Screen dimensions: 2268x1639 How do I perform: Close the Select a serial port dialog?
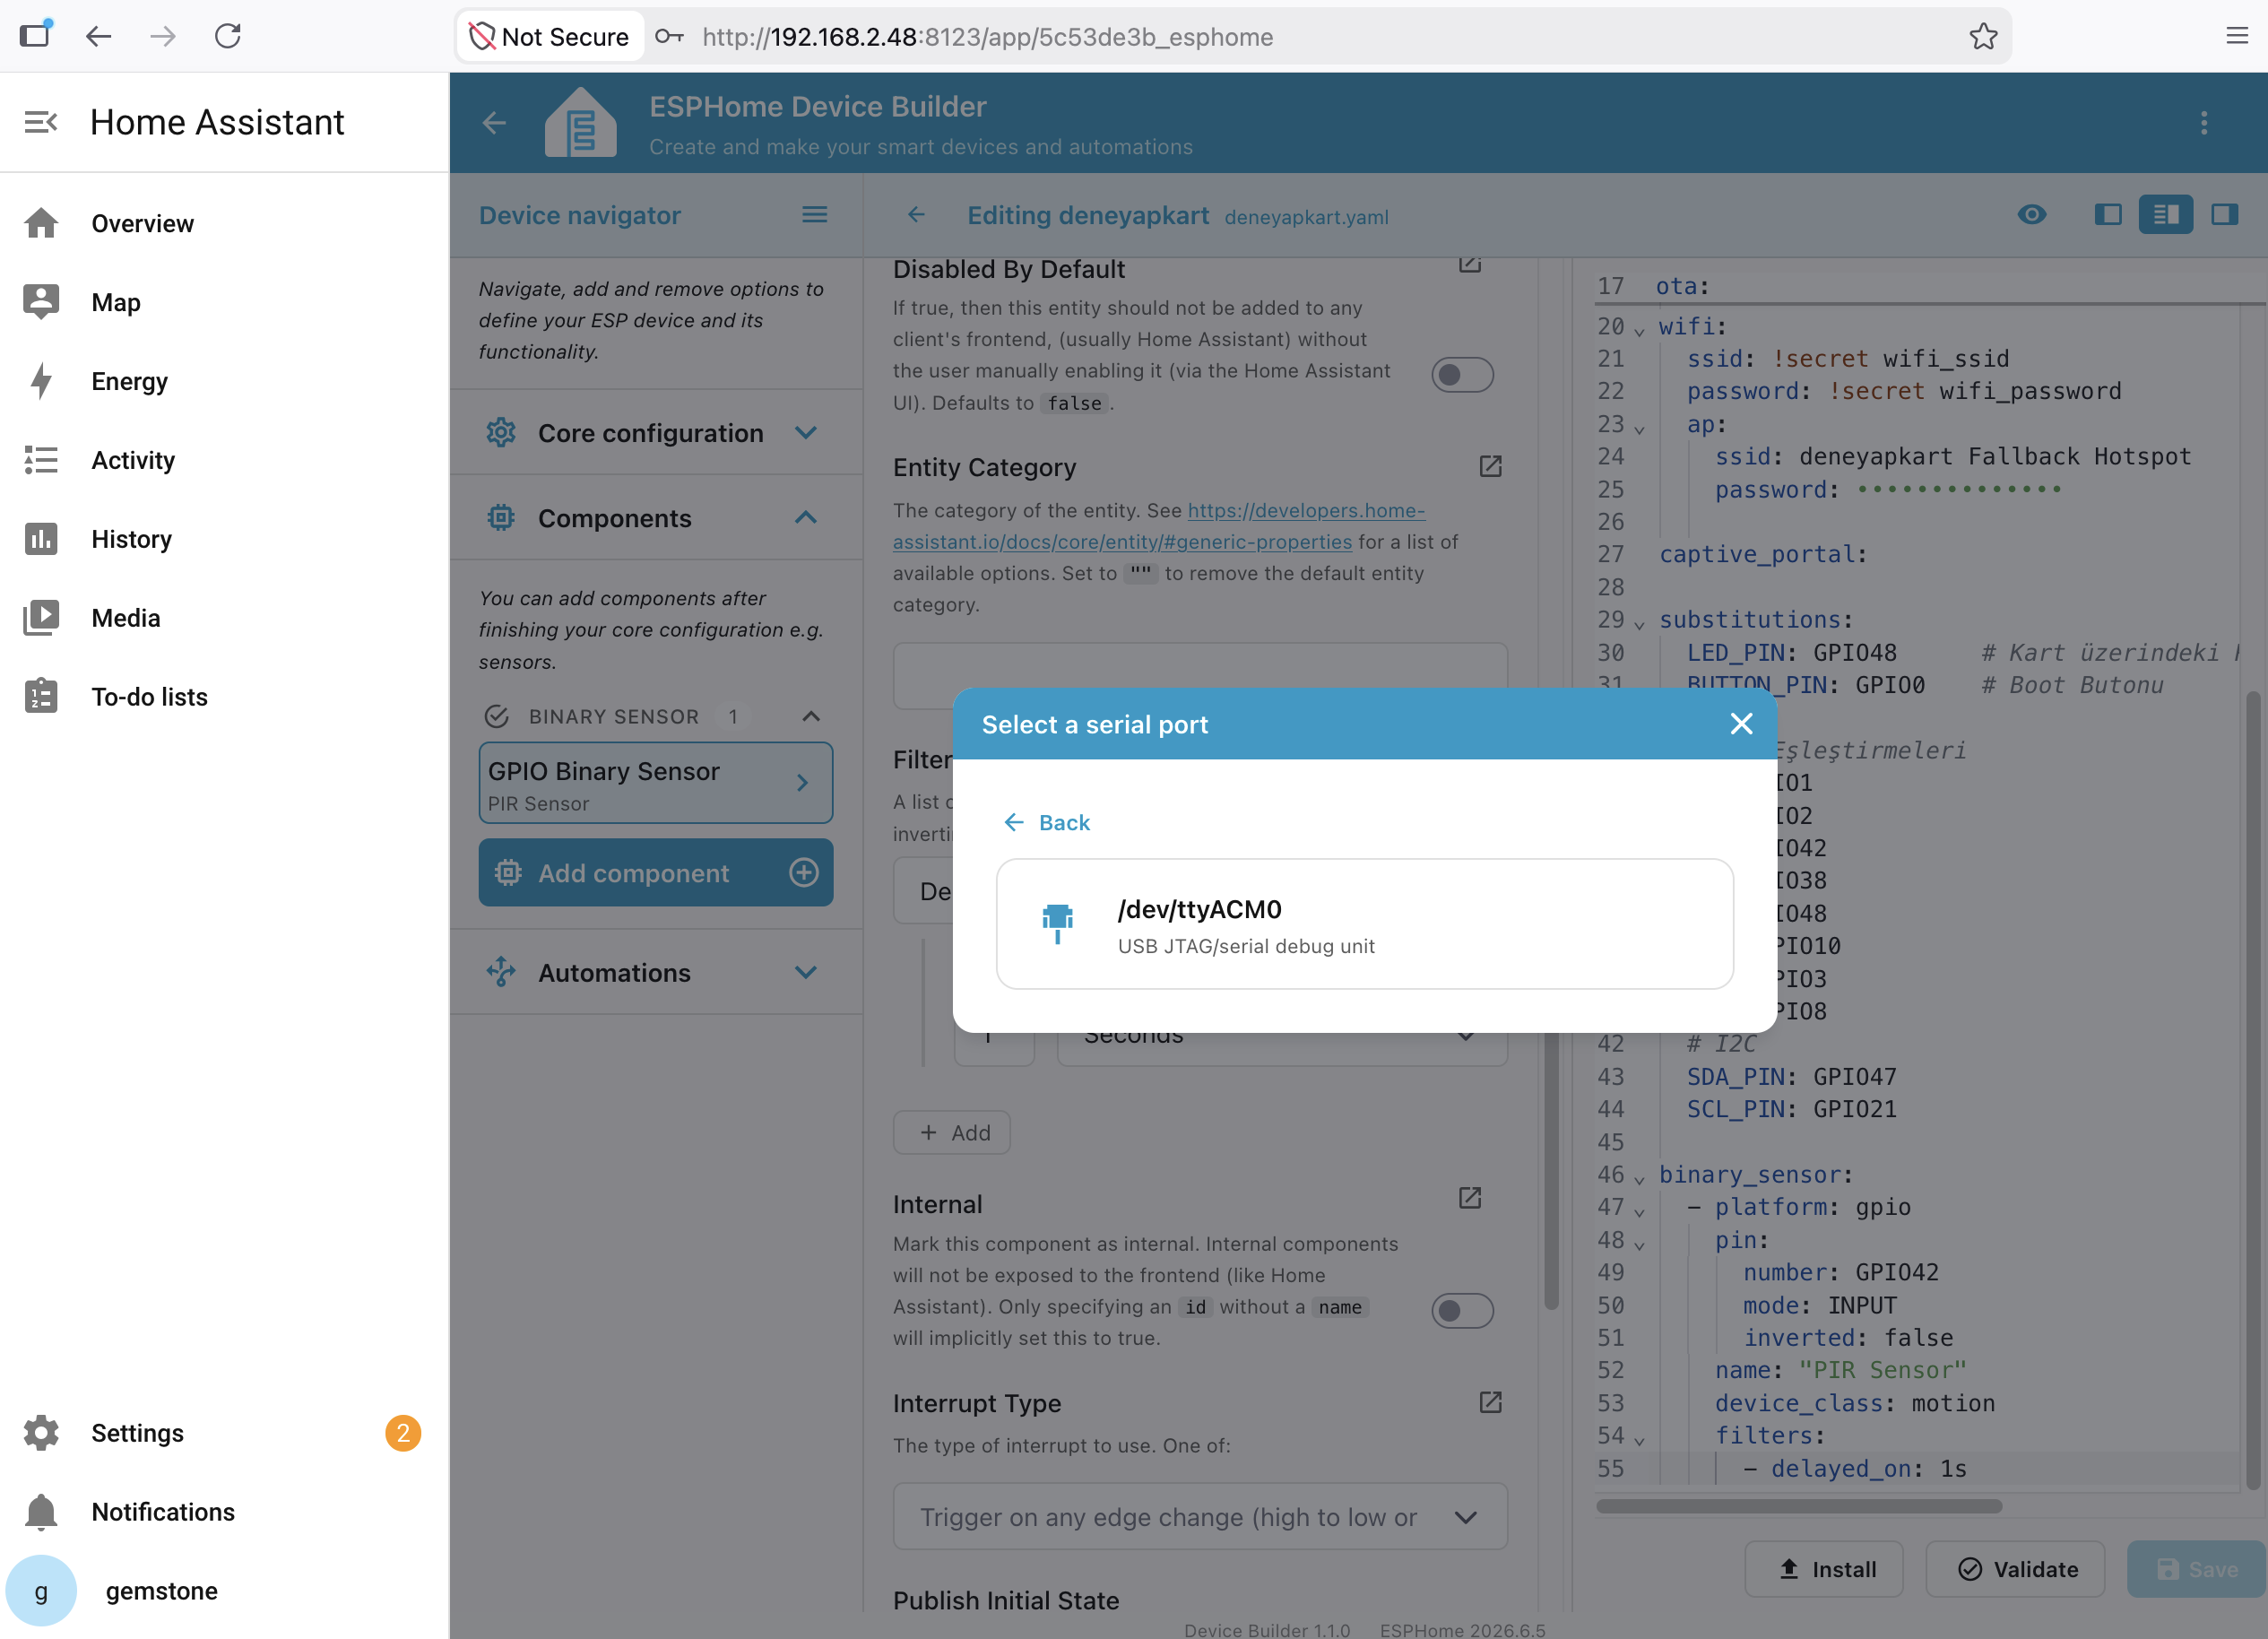pyautogui.click(x=1741, y=724)
